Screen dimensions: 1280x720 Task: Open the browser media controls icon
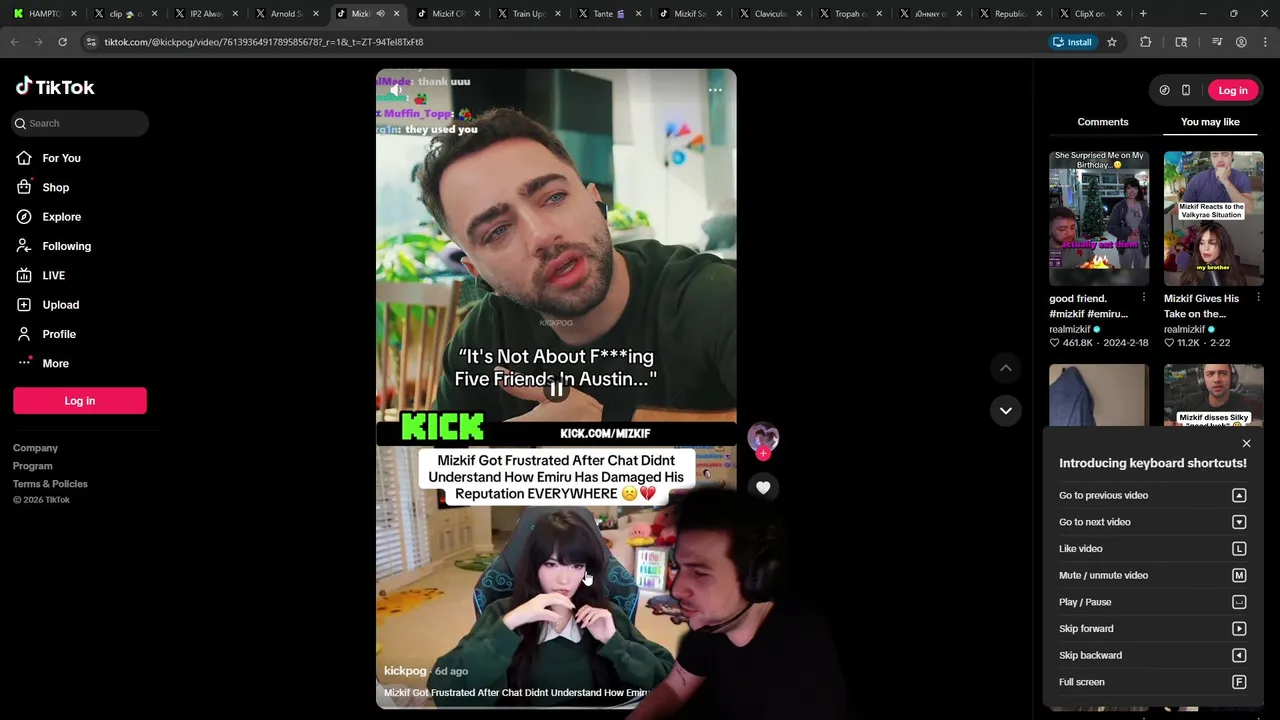(1217, 42)
